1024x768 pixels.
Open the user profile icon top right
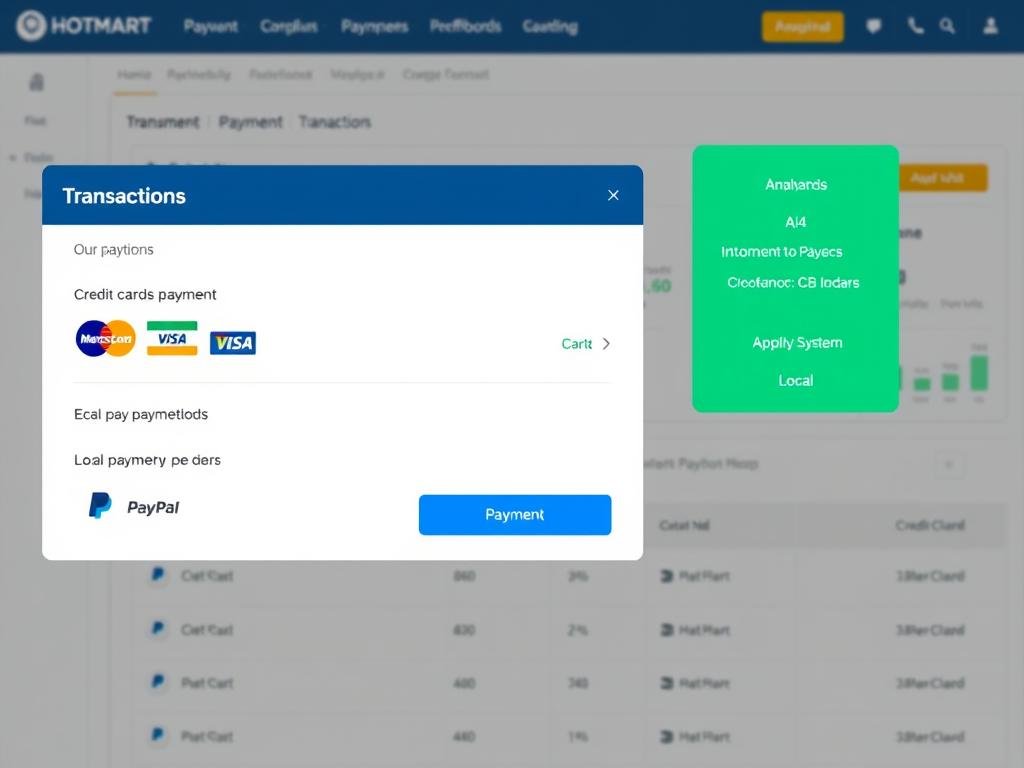990,26
